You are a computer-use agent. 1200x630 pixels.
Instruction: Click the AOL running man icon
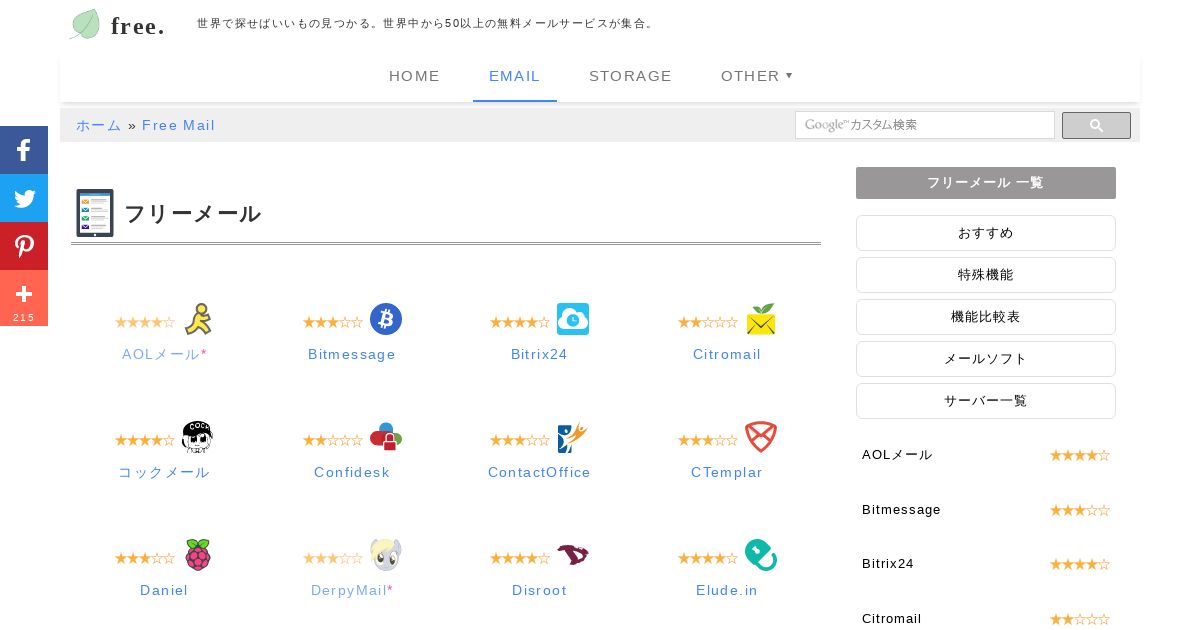(x=198, y=319)
